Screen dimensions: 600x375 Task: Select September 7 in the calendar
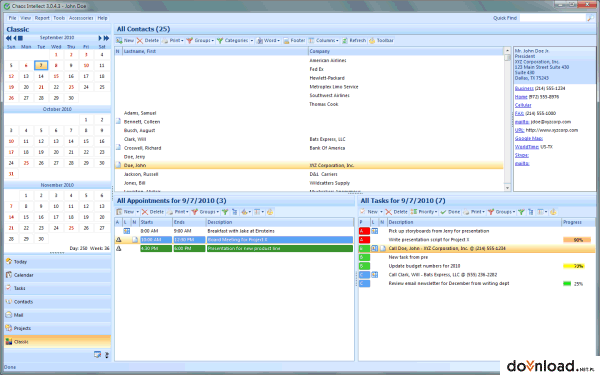pos(41,65)
